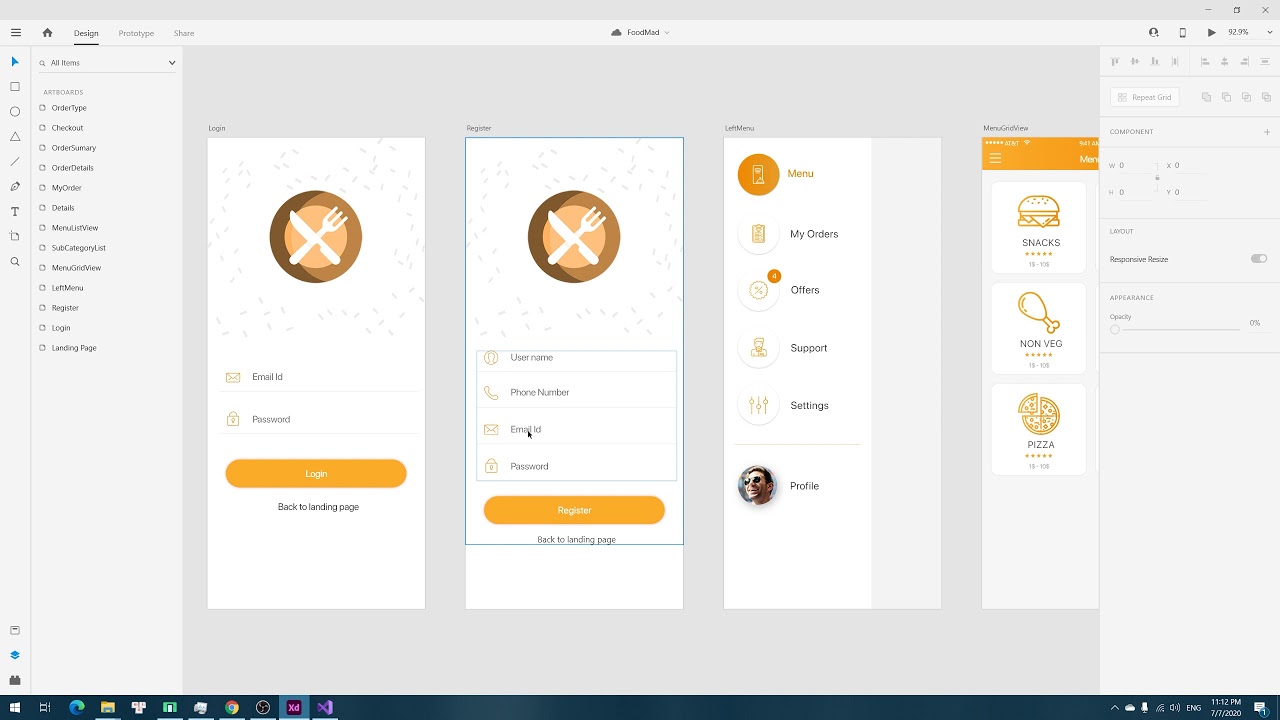Click the orange Login button on artboard
The image size is (1280, 720).
pyautogui.click(x=316, y=474)
